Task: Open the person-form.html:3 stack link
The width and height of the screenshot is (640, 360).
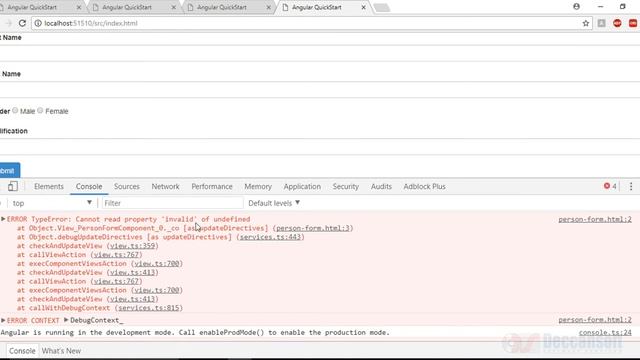Action: [x=313, y=228]
